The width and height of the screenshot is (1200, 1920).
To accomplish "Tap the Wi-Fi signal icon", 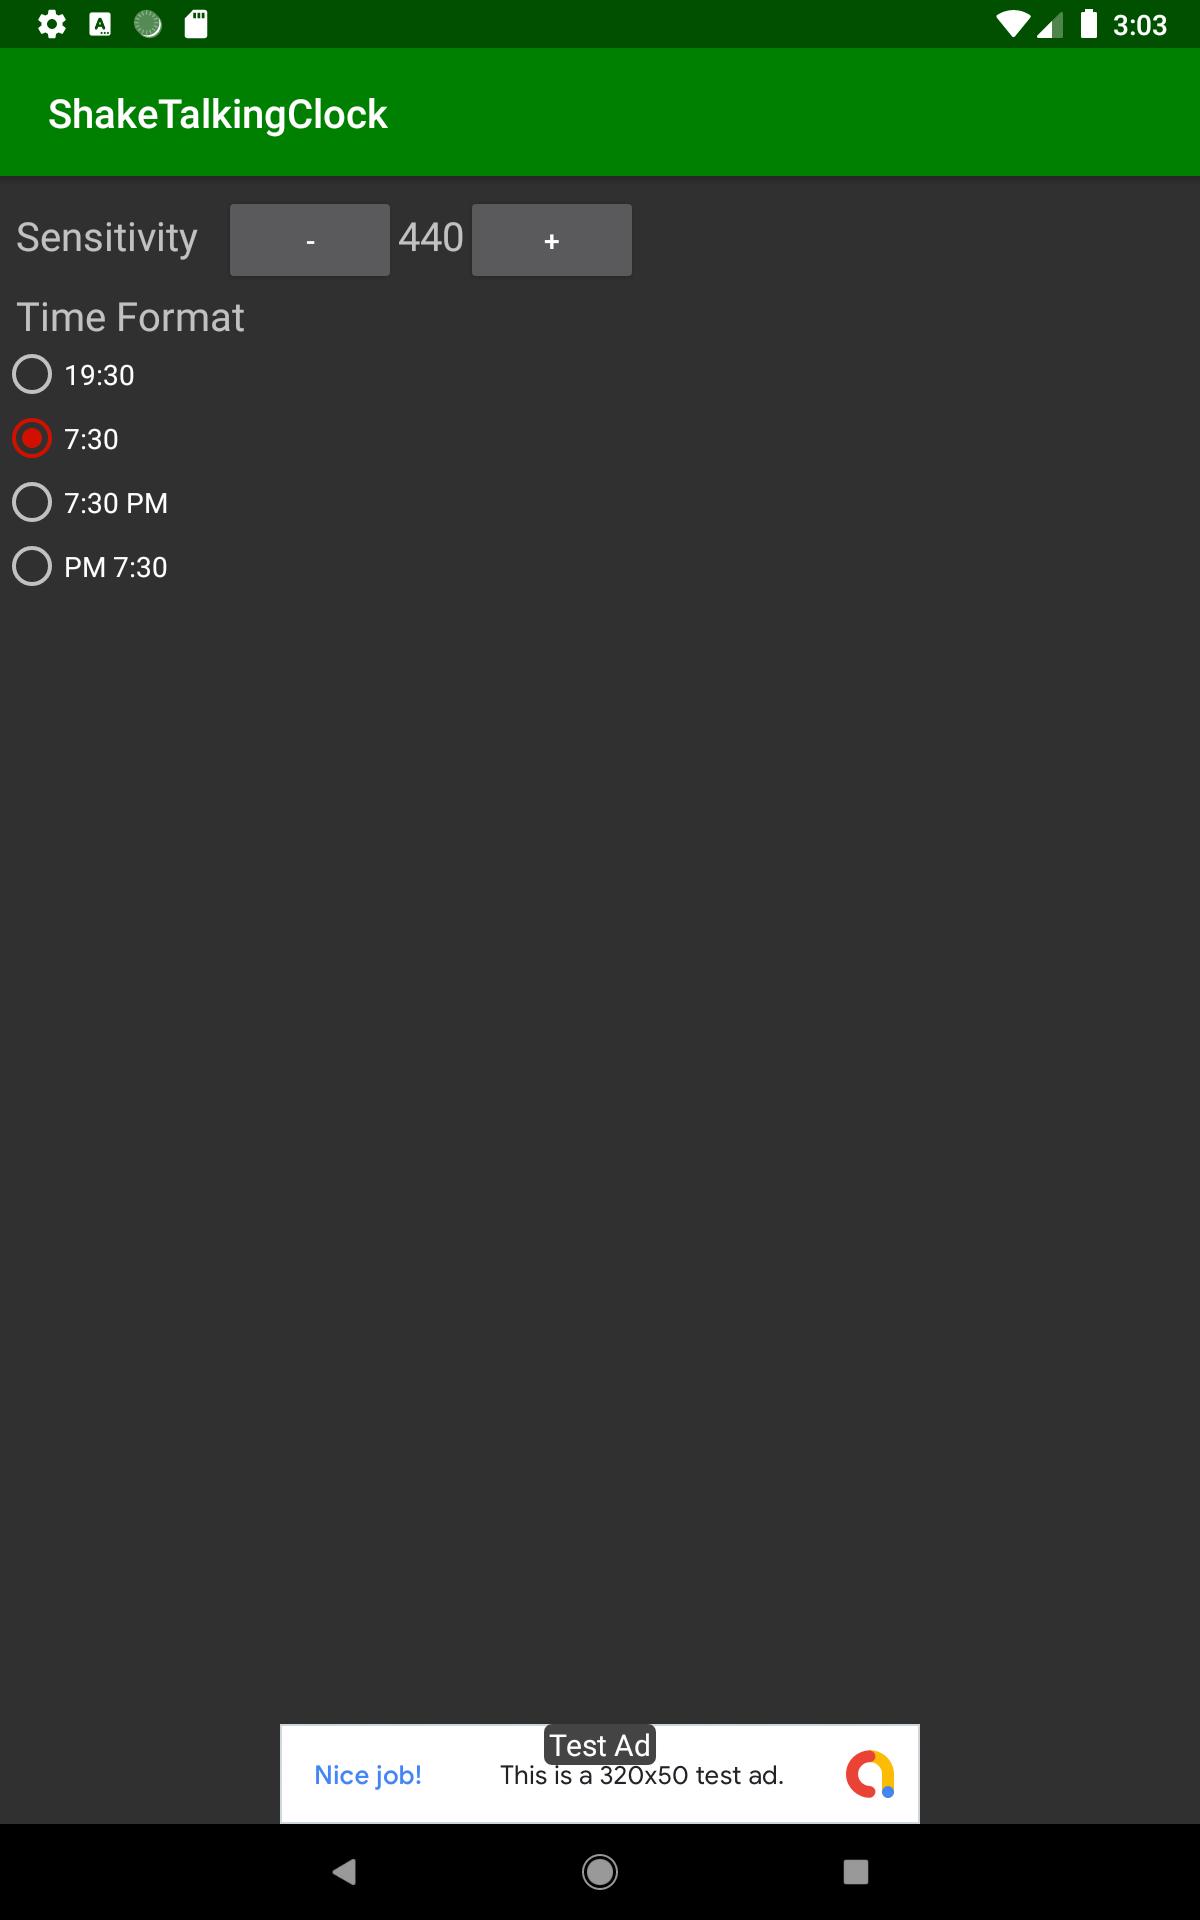I will [x=1014, y=24].
